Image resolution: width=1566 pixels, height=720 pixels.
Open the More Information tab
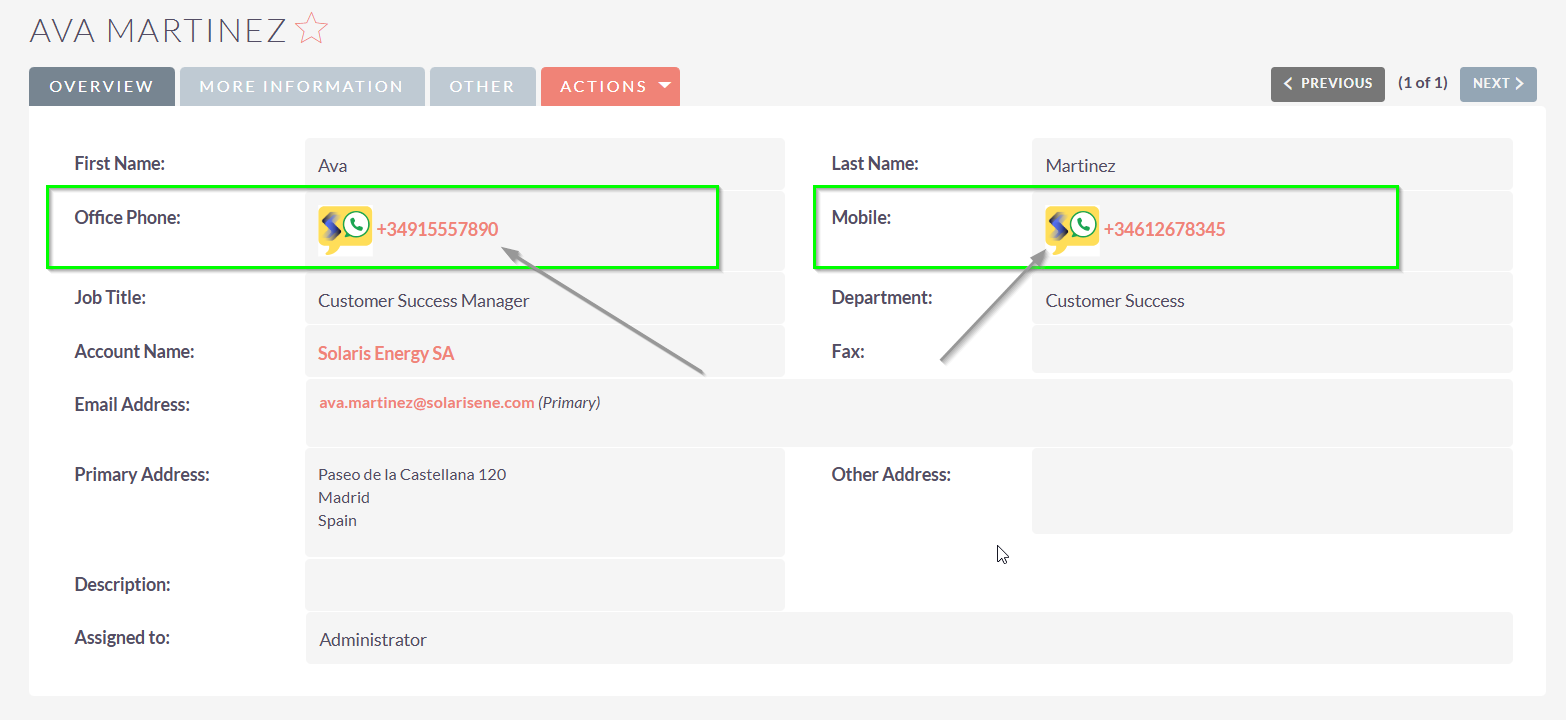coord(301,86)
